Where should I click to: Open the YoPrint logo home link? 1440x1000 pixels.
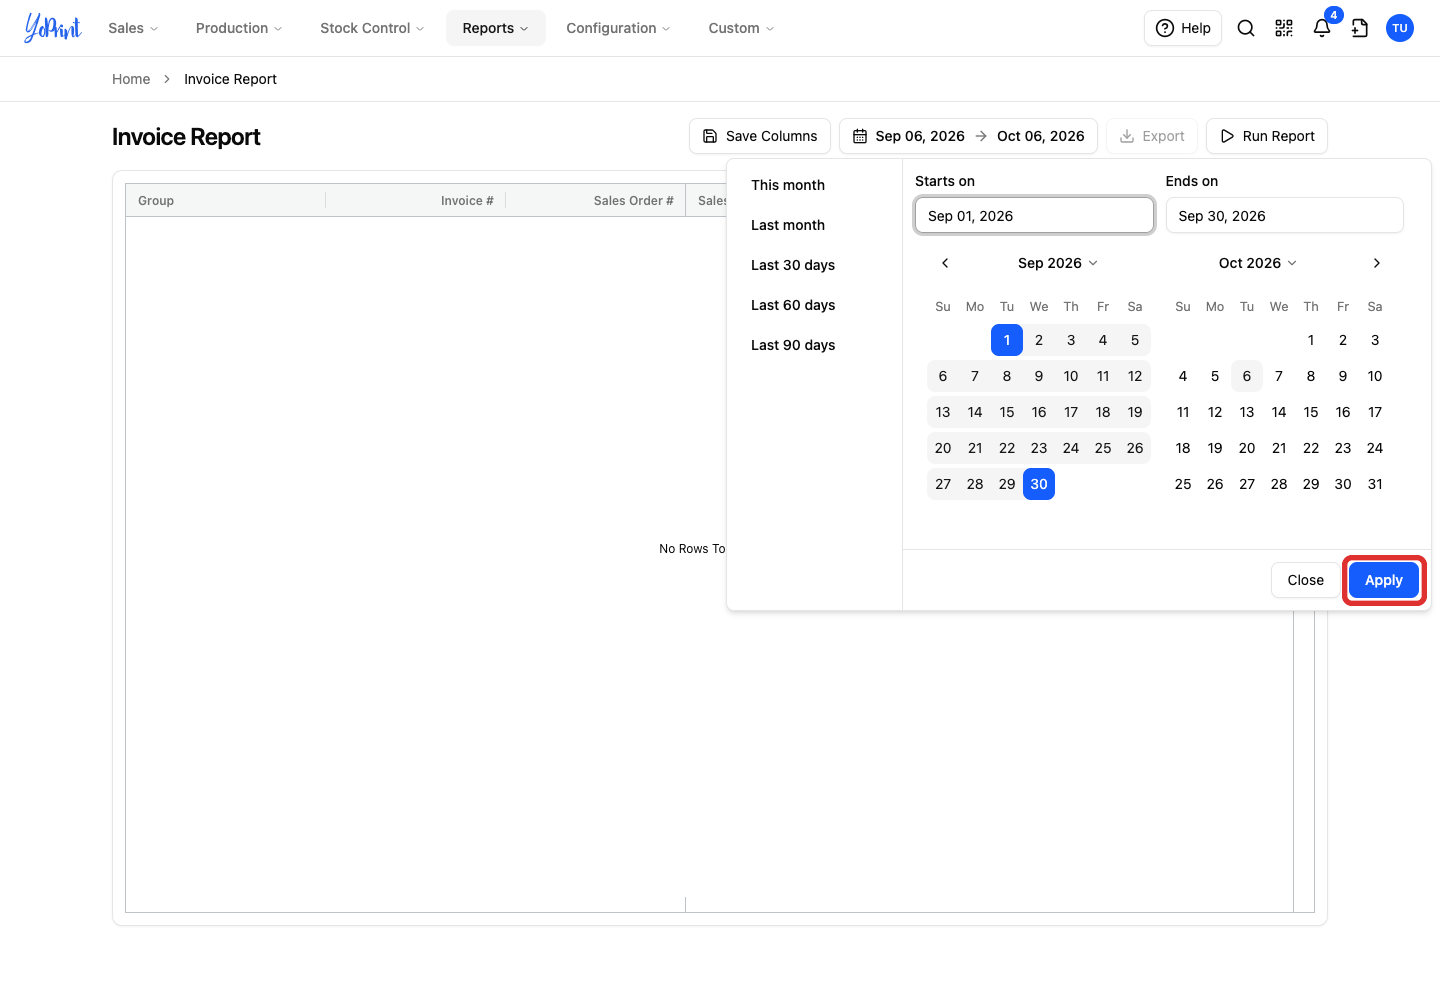tap(53, 28)
